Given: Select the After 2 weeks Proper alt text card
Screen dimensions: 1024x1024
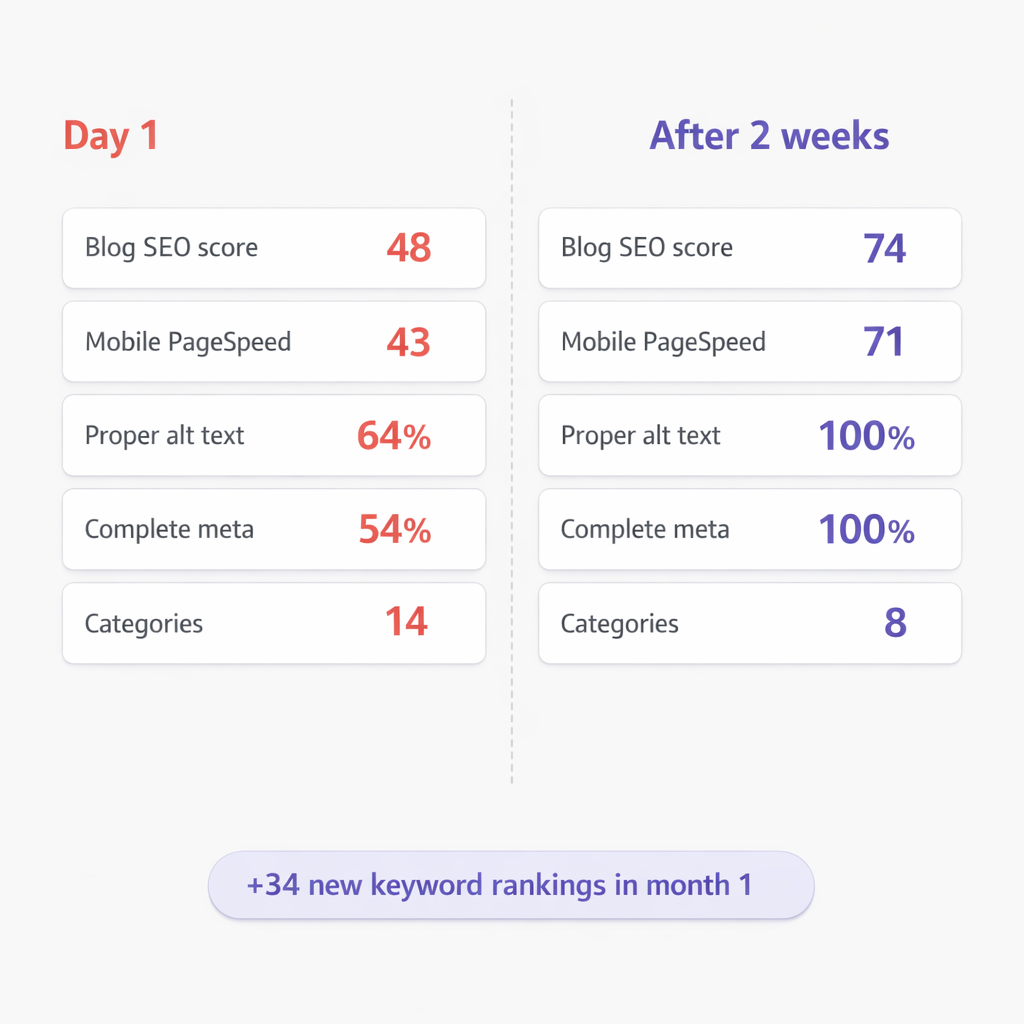Looking at the screenshot, I should (x=749, y=436).
